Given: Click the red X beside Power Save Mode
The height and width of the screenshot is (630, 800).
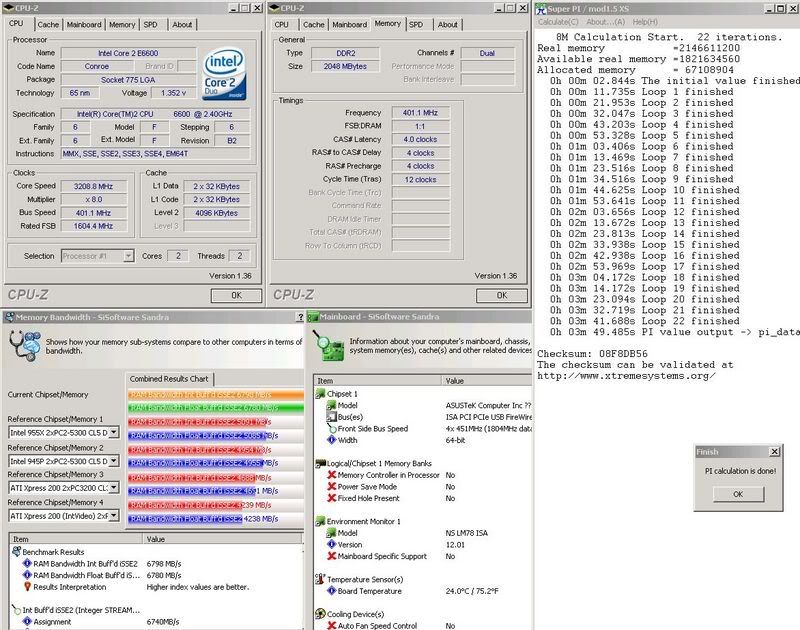Looking at the screenshot, I should click(331, 487).
